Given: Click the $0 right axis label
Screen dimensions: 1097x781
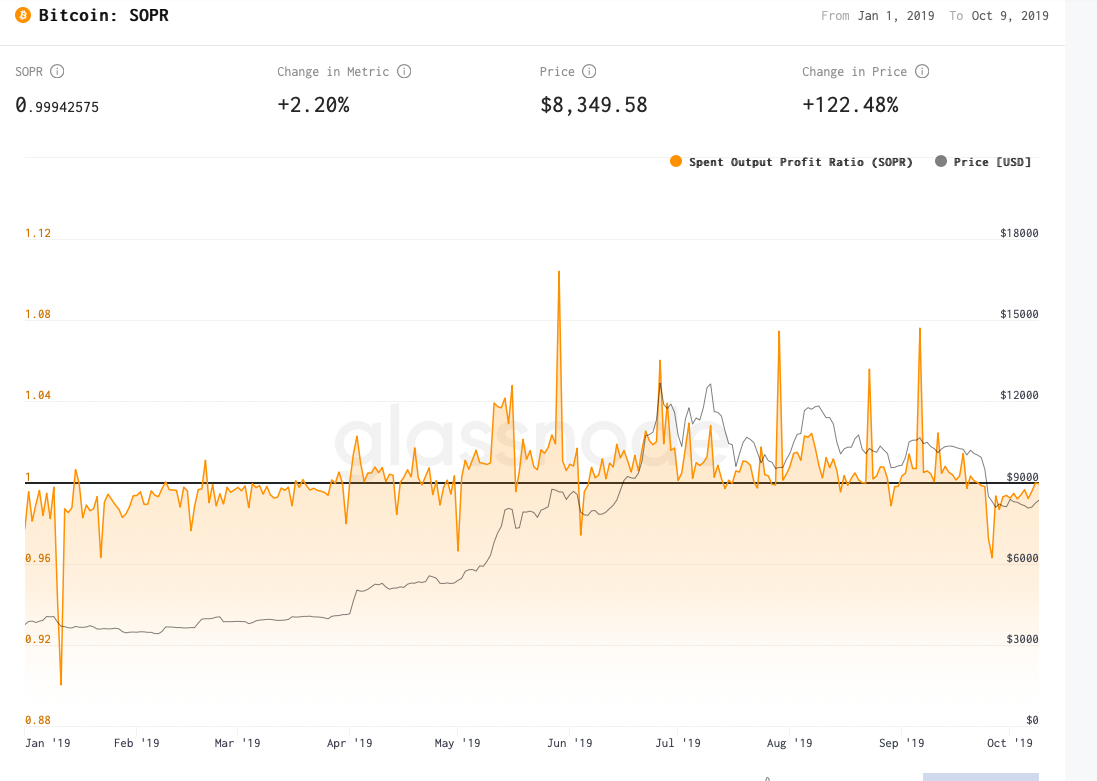Looking at the screenshot, I should 1032,720.
